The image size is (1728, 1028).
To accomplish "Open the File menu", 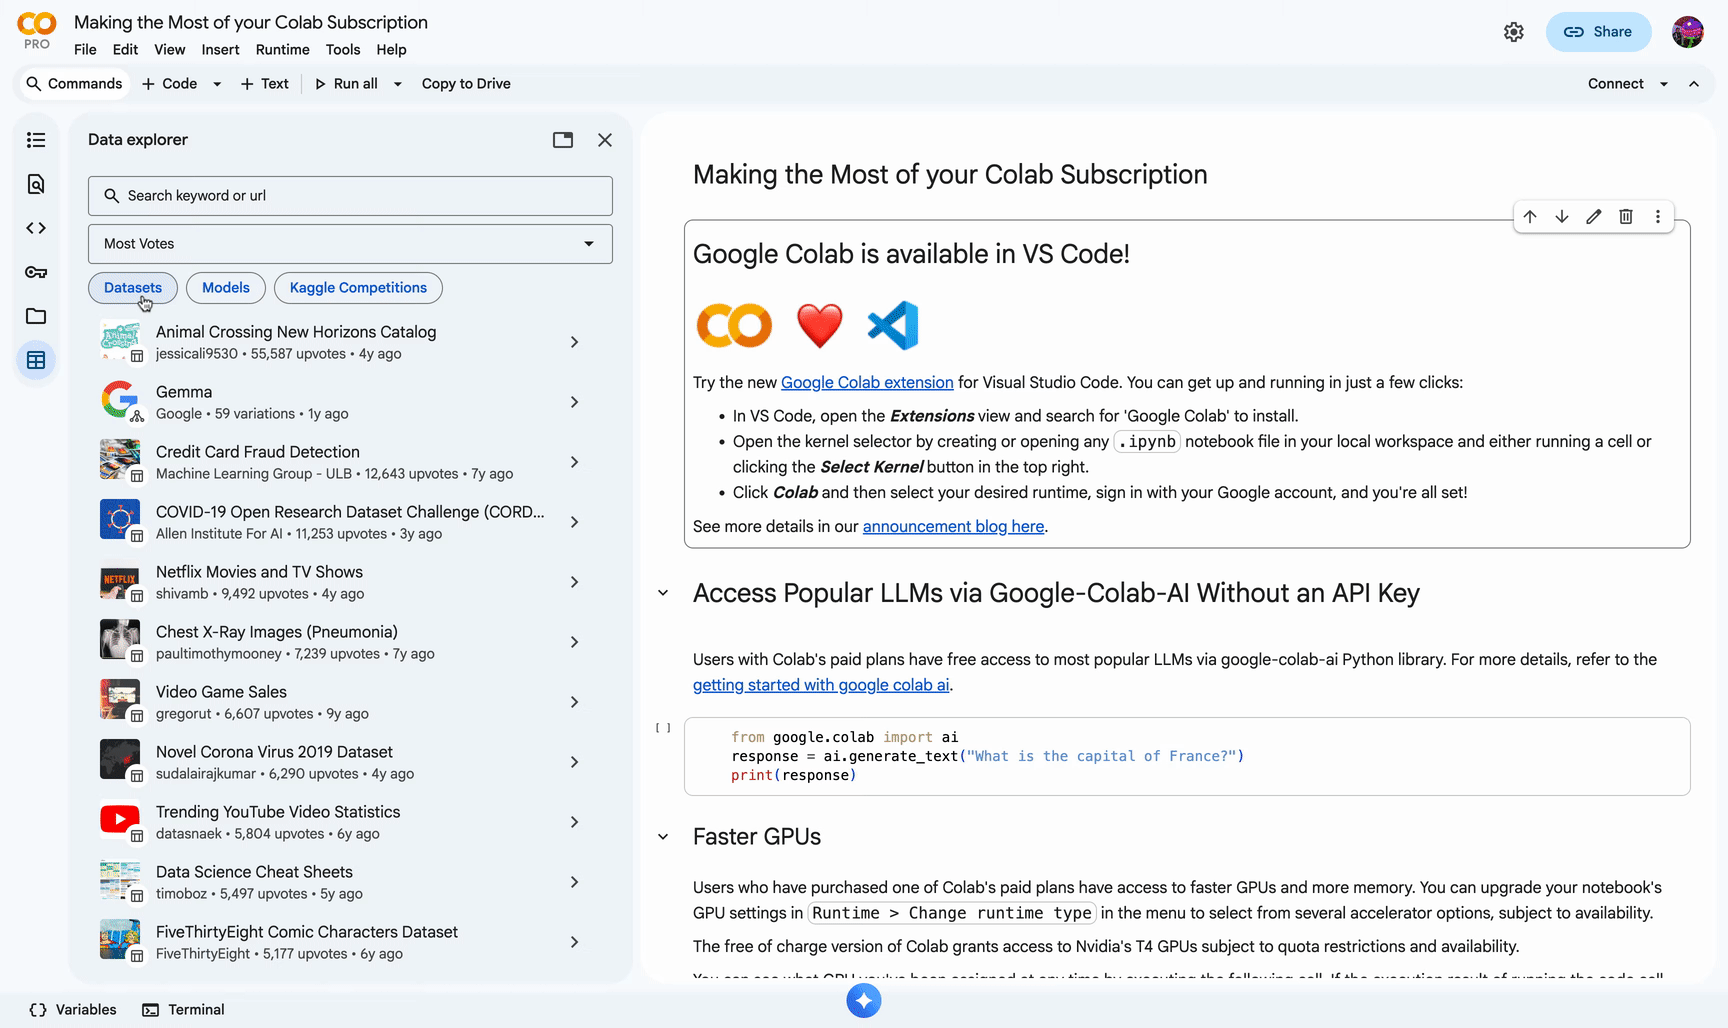I will coord(85,50).
